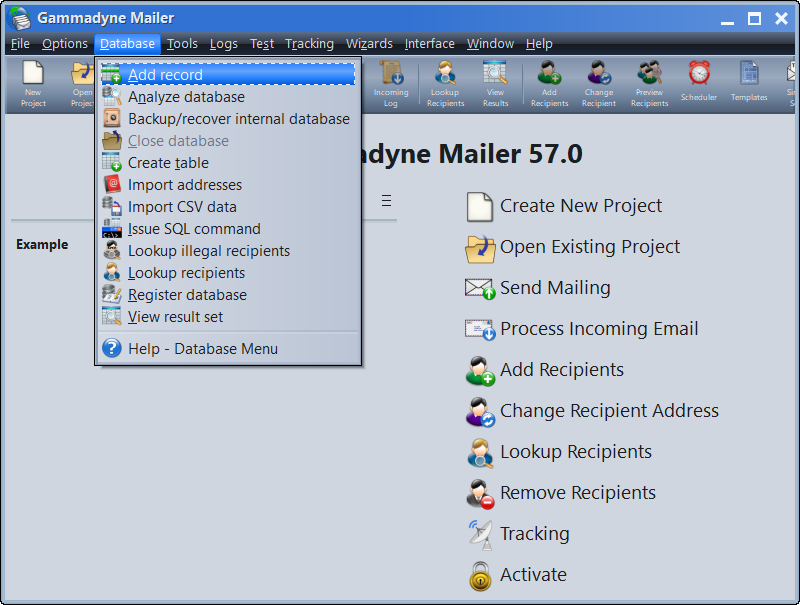
Task: Select Import addresses menu entry
Action: pos(228,184)
